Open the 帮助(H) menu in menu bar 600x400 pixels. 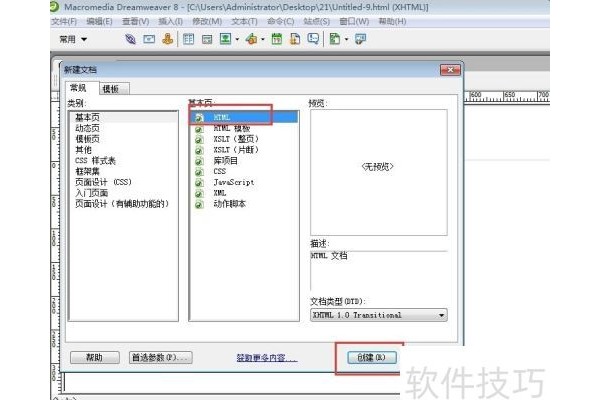click(x=392, y=21)
